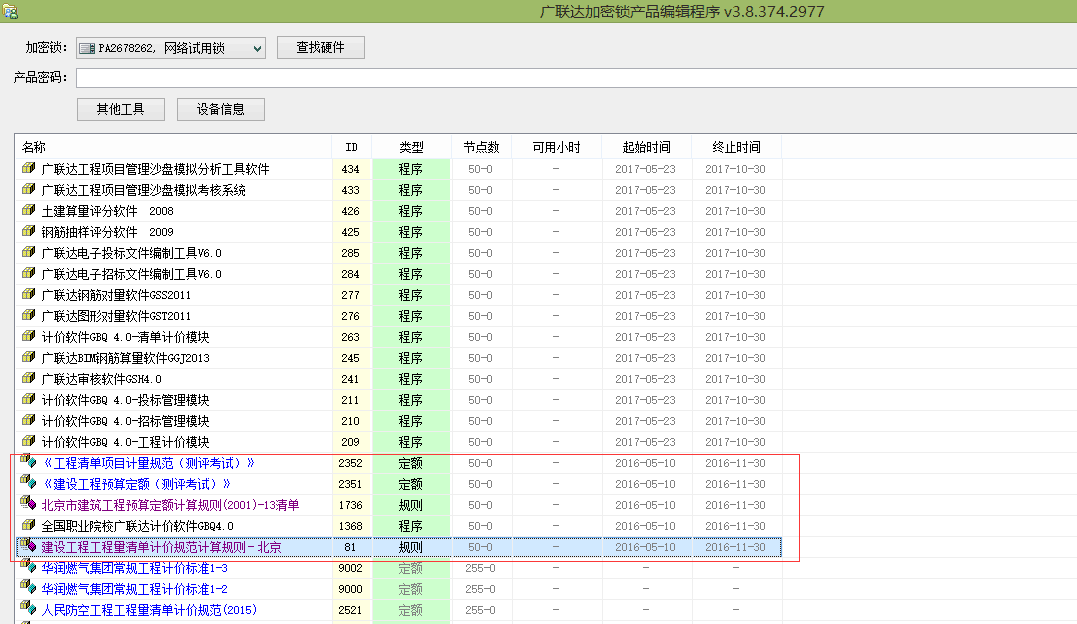Click ID cell 9002
The width and height of the screenshot is (1077, 624).
(351, 568)
